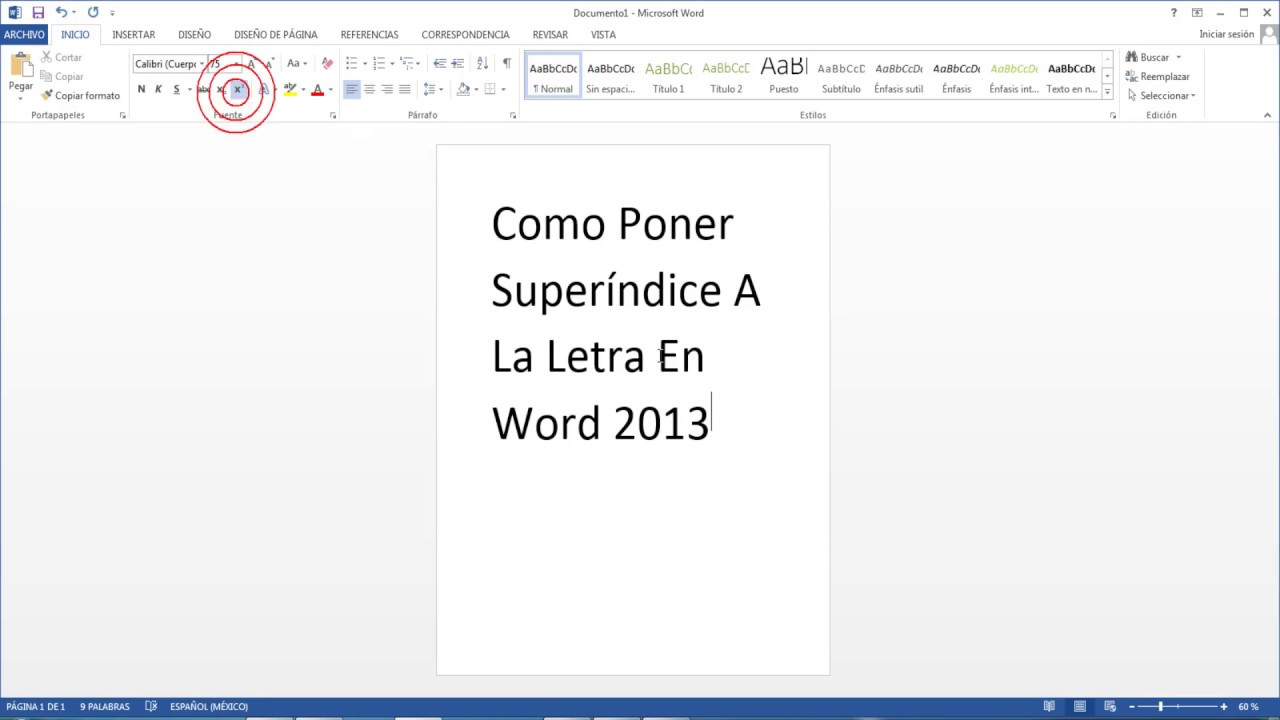The width and height of the screenshot is (1280, 720).
Task: Click the bullet list (viñetas) icon
Action: click(x=352, y=64)
